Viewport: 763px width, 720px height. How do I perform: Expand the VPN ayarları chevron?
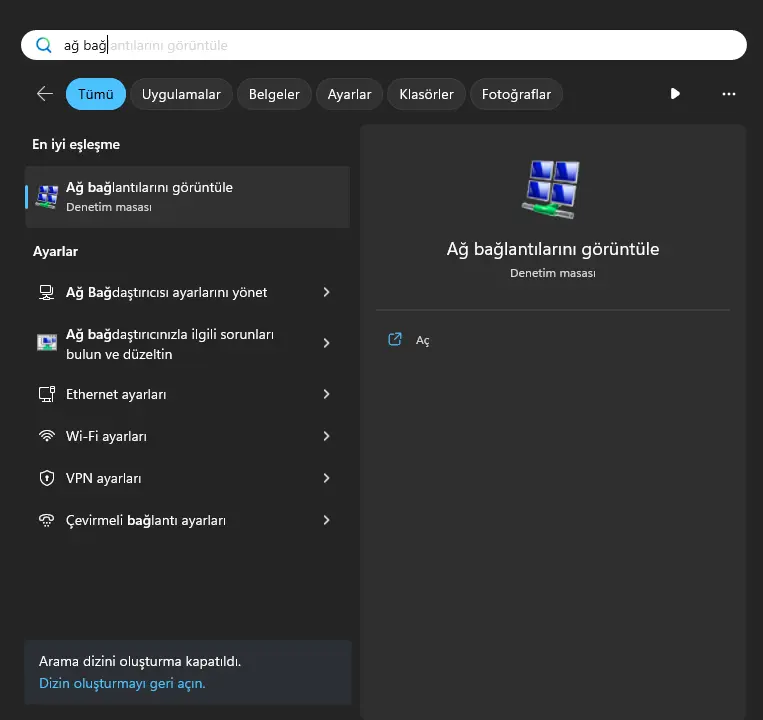click(326, 478)
